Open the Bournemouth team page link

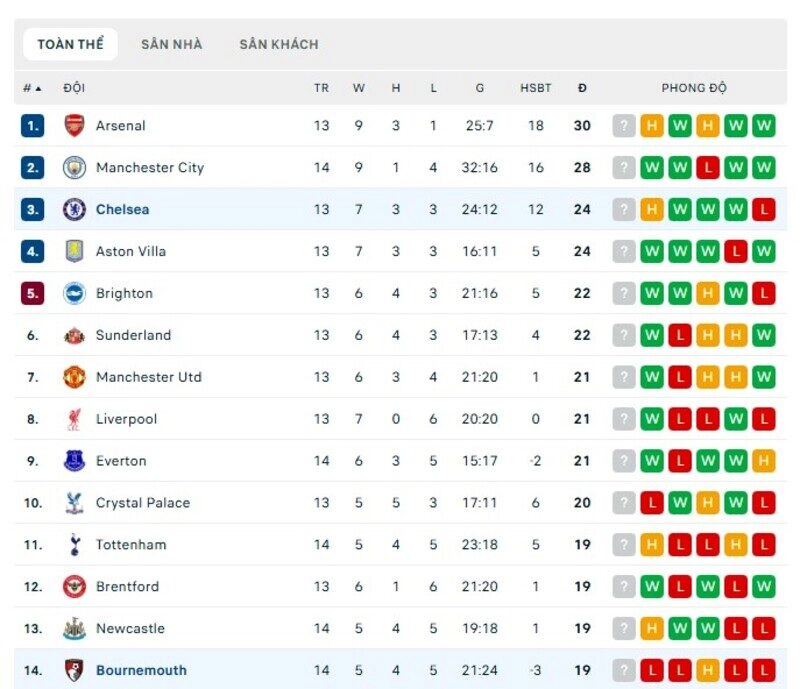pyautogui.click(x=140, y=670)
